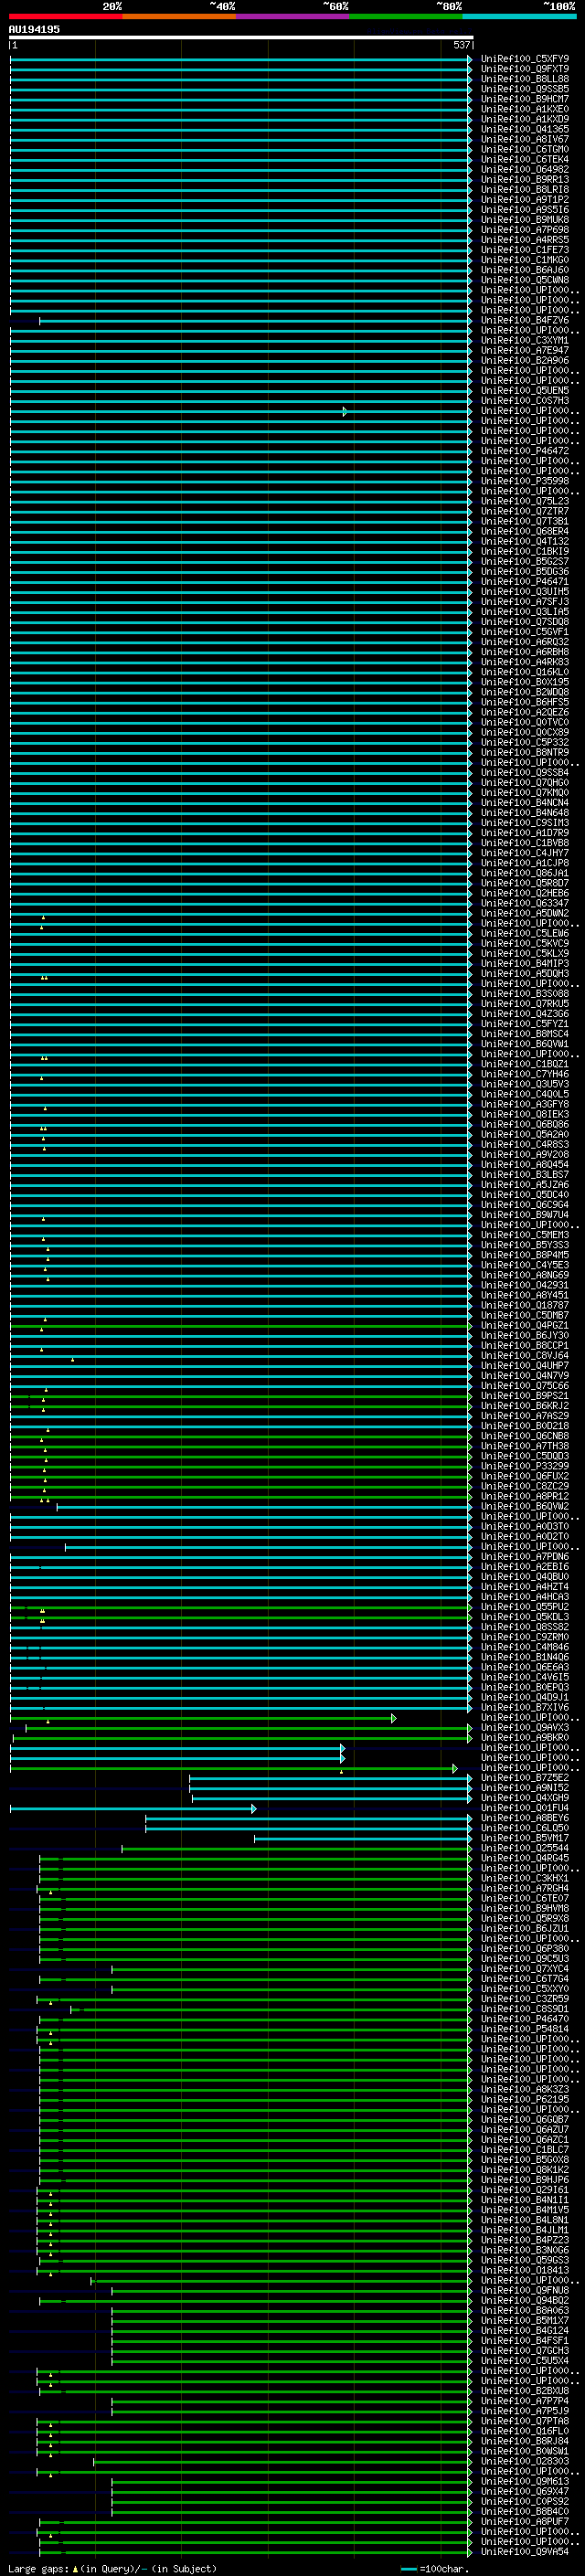Open hit UniRef100_C5XFY9
The image size is (585, 2576).
pyautogui.click(x=525, y=59)
